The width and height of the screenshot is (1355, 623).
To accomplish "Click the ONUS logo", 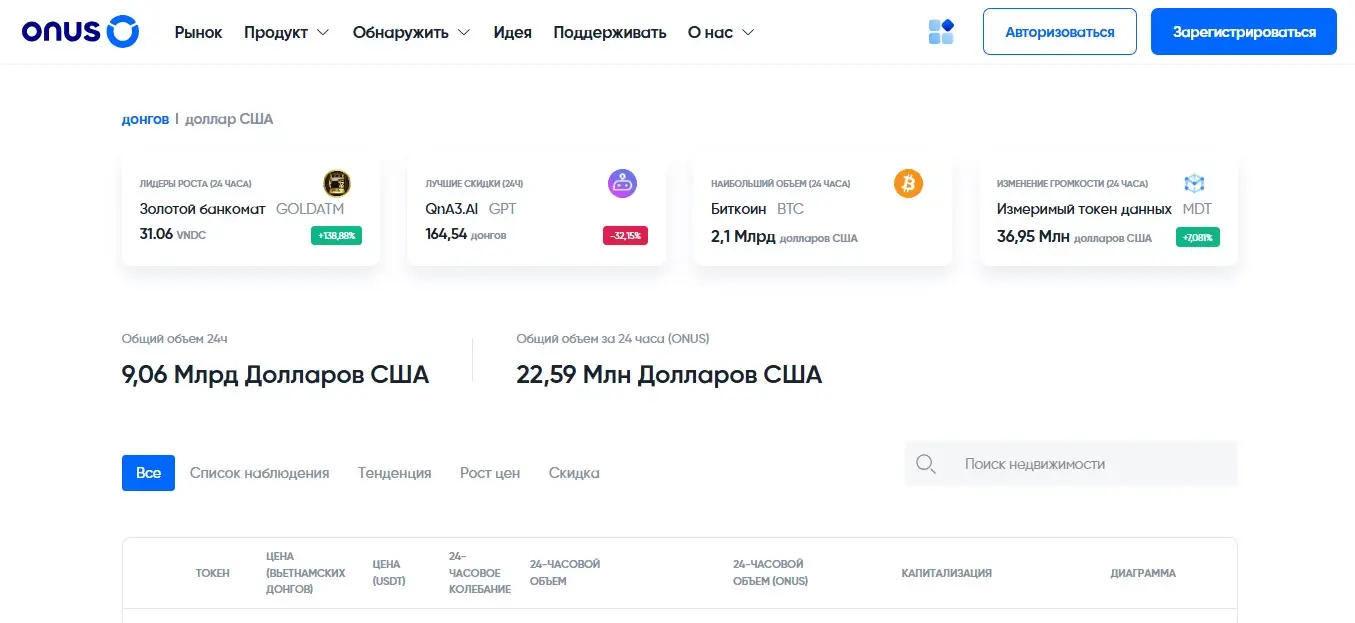I will [78, 31].
